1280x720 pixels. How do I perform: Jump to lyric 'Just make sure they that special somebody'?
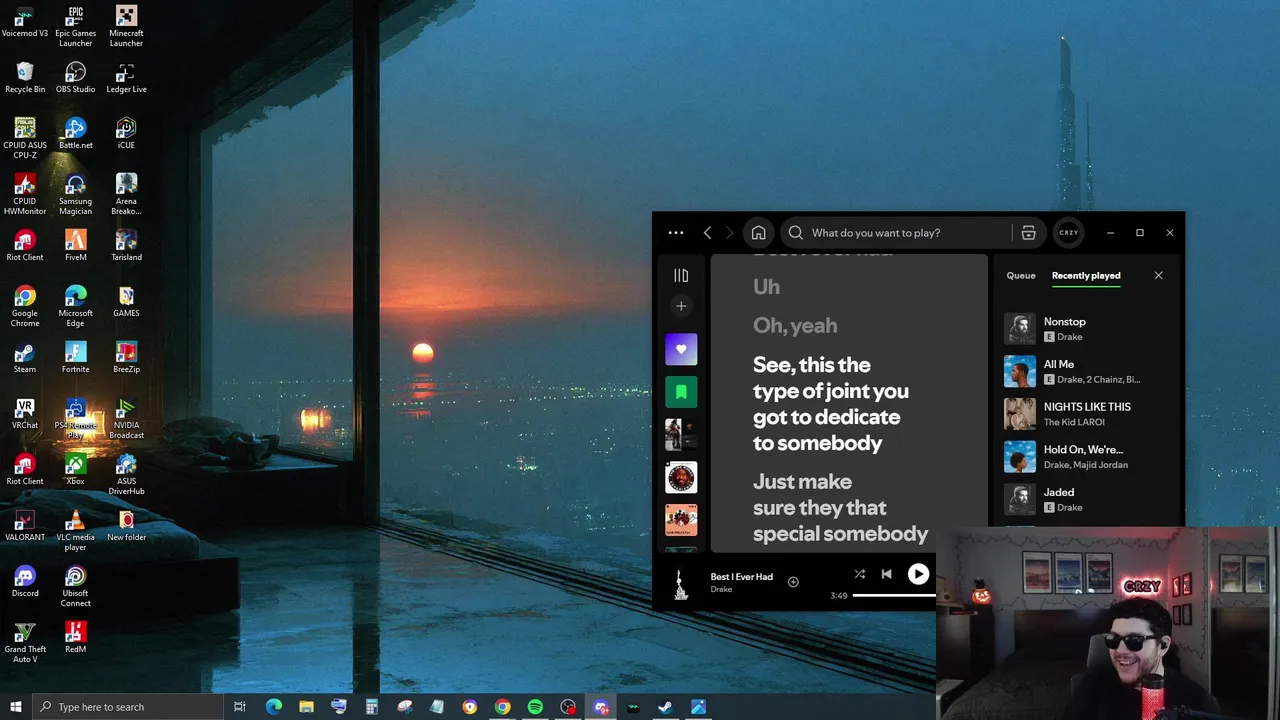point(840,508)
